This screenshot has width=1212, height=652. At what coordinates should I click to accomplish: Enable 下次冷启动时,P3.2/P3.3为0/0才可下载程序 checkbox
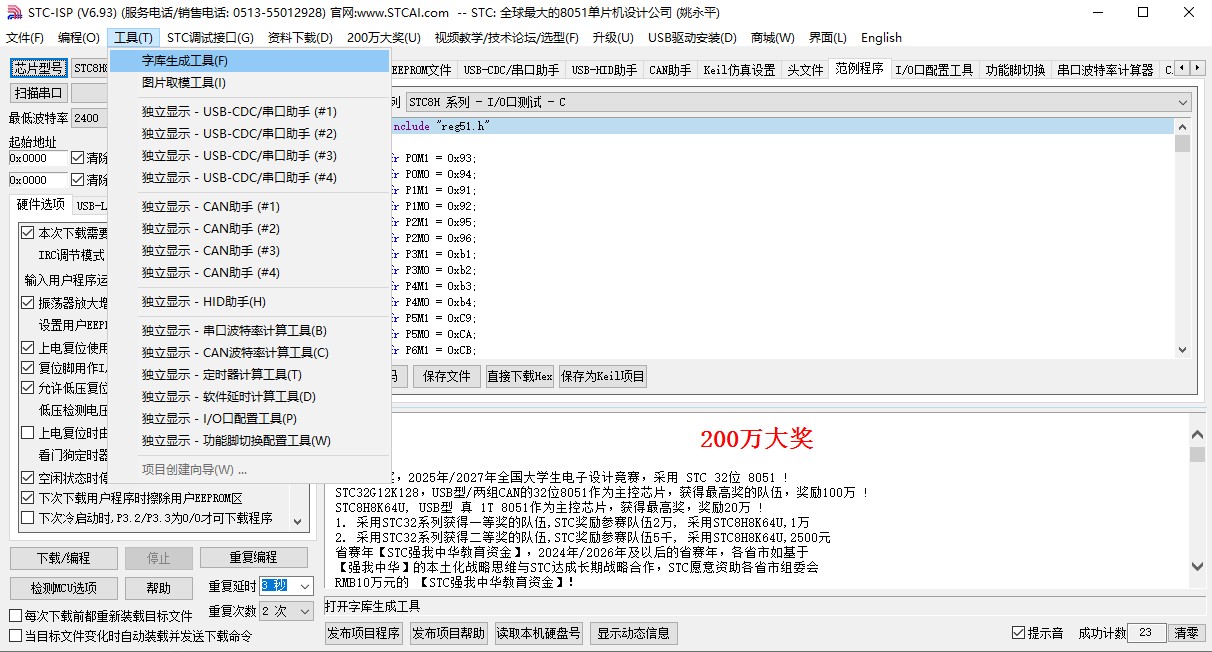(28, 518)
